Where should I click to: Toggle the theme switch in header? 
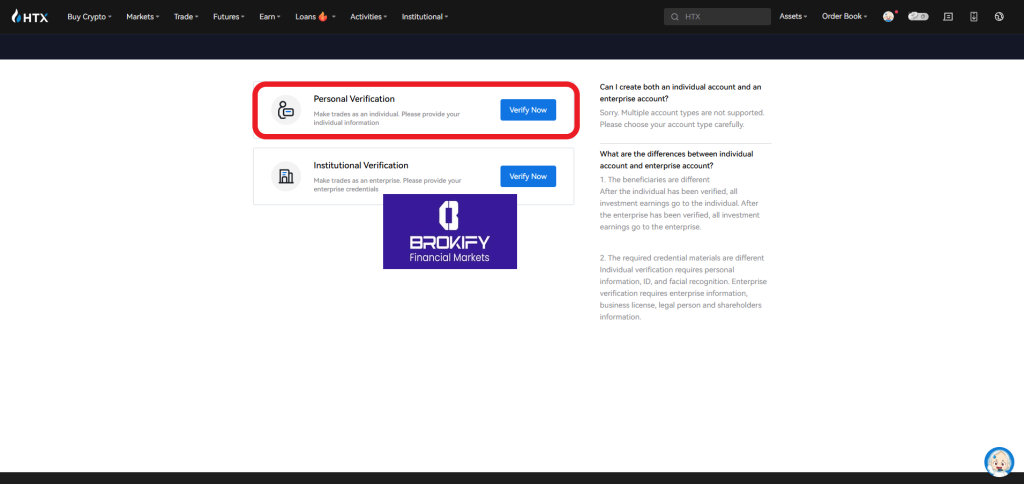coord(918,17)
